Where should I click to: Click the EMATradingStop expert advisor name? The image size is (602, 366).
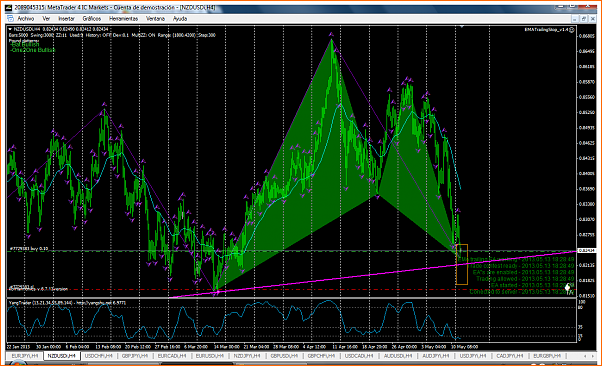547,30
